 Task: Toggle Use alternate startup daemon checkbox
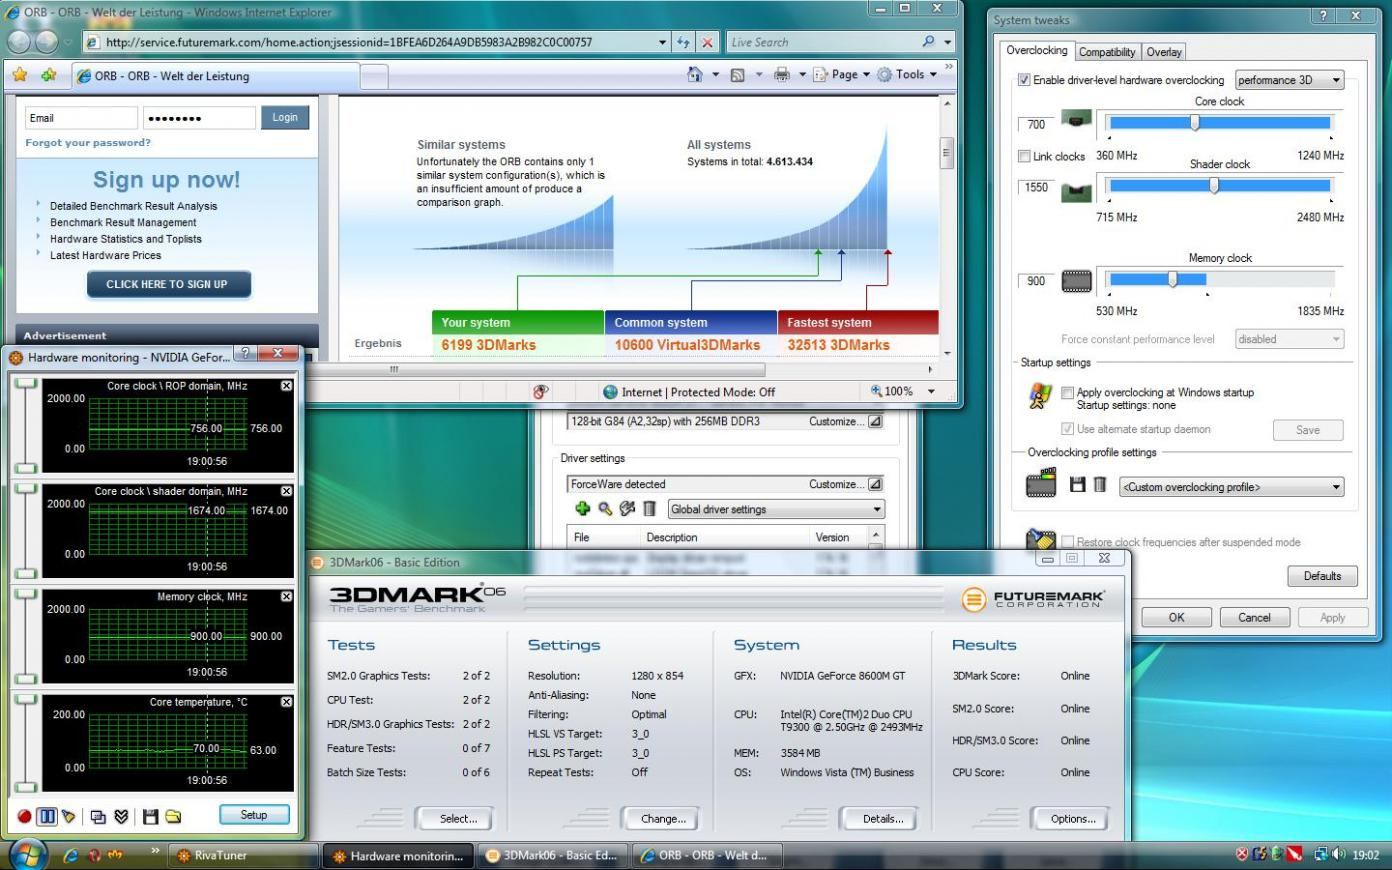(1068, 429)
